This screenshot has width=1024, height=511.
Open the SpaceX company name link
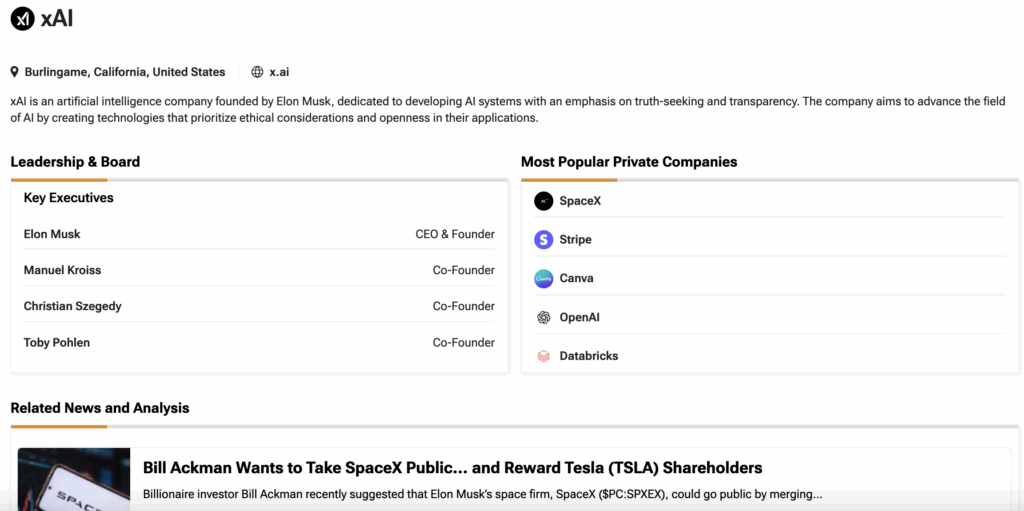click(580, 201)
